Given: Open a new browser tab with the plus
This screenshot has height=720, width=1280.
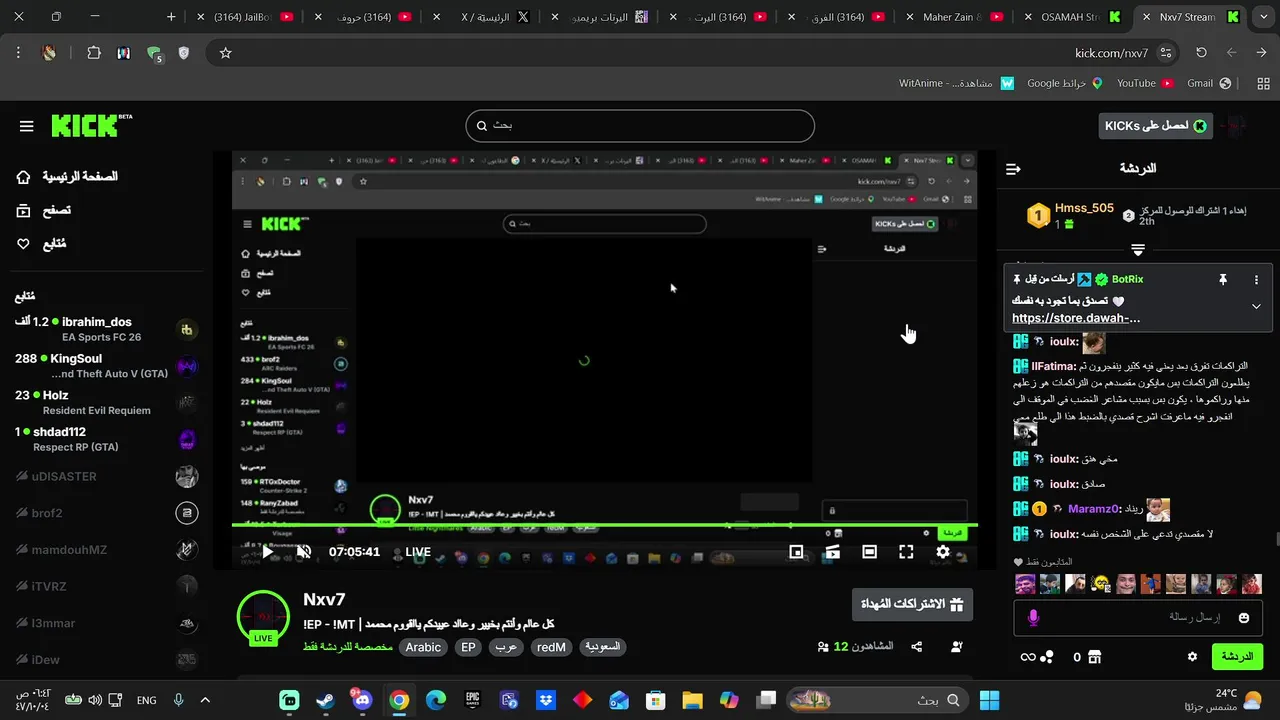Looking at the screenshot, I should point(171,17).
